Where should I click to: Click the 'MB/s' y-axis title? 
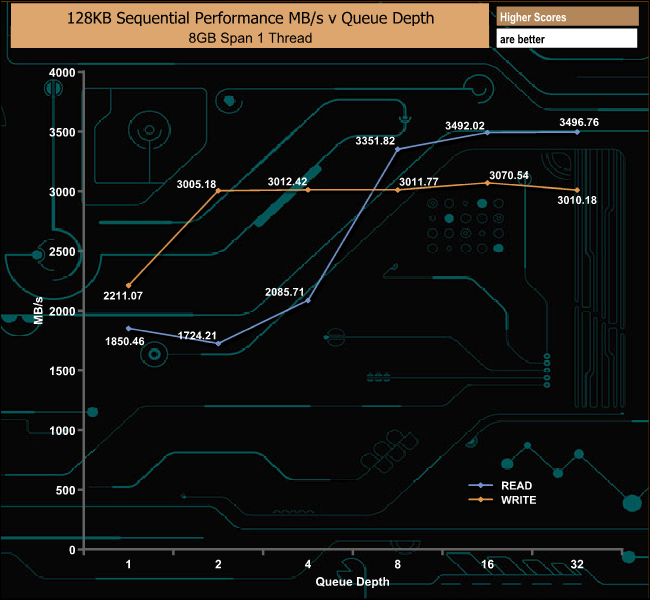click(x=38, y=311)
